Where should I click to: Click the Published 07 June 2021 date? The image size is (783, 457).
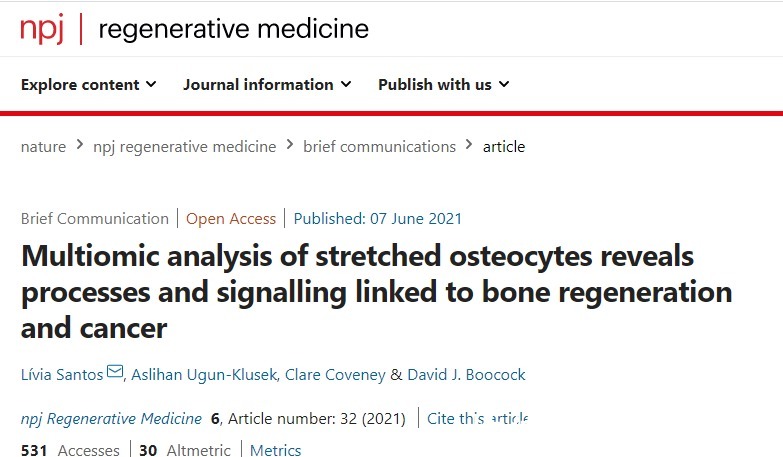pos(376,218)
